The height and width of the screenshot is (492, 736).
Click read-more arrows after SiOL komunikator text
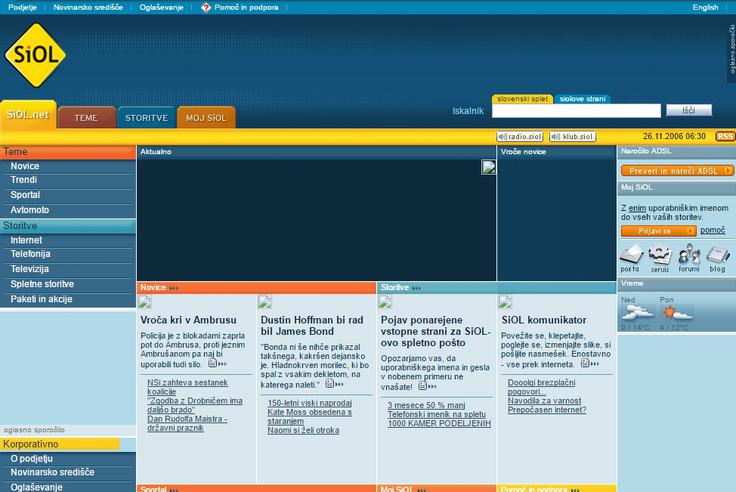click(x=590, y=364)
